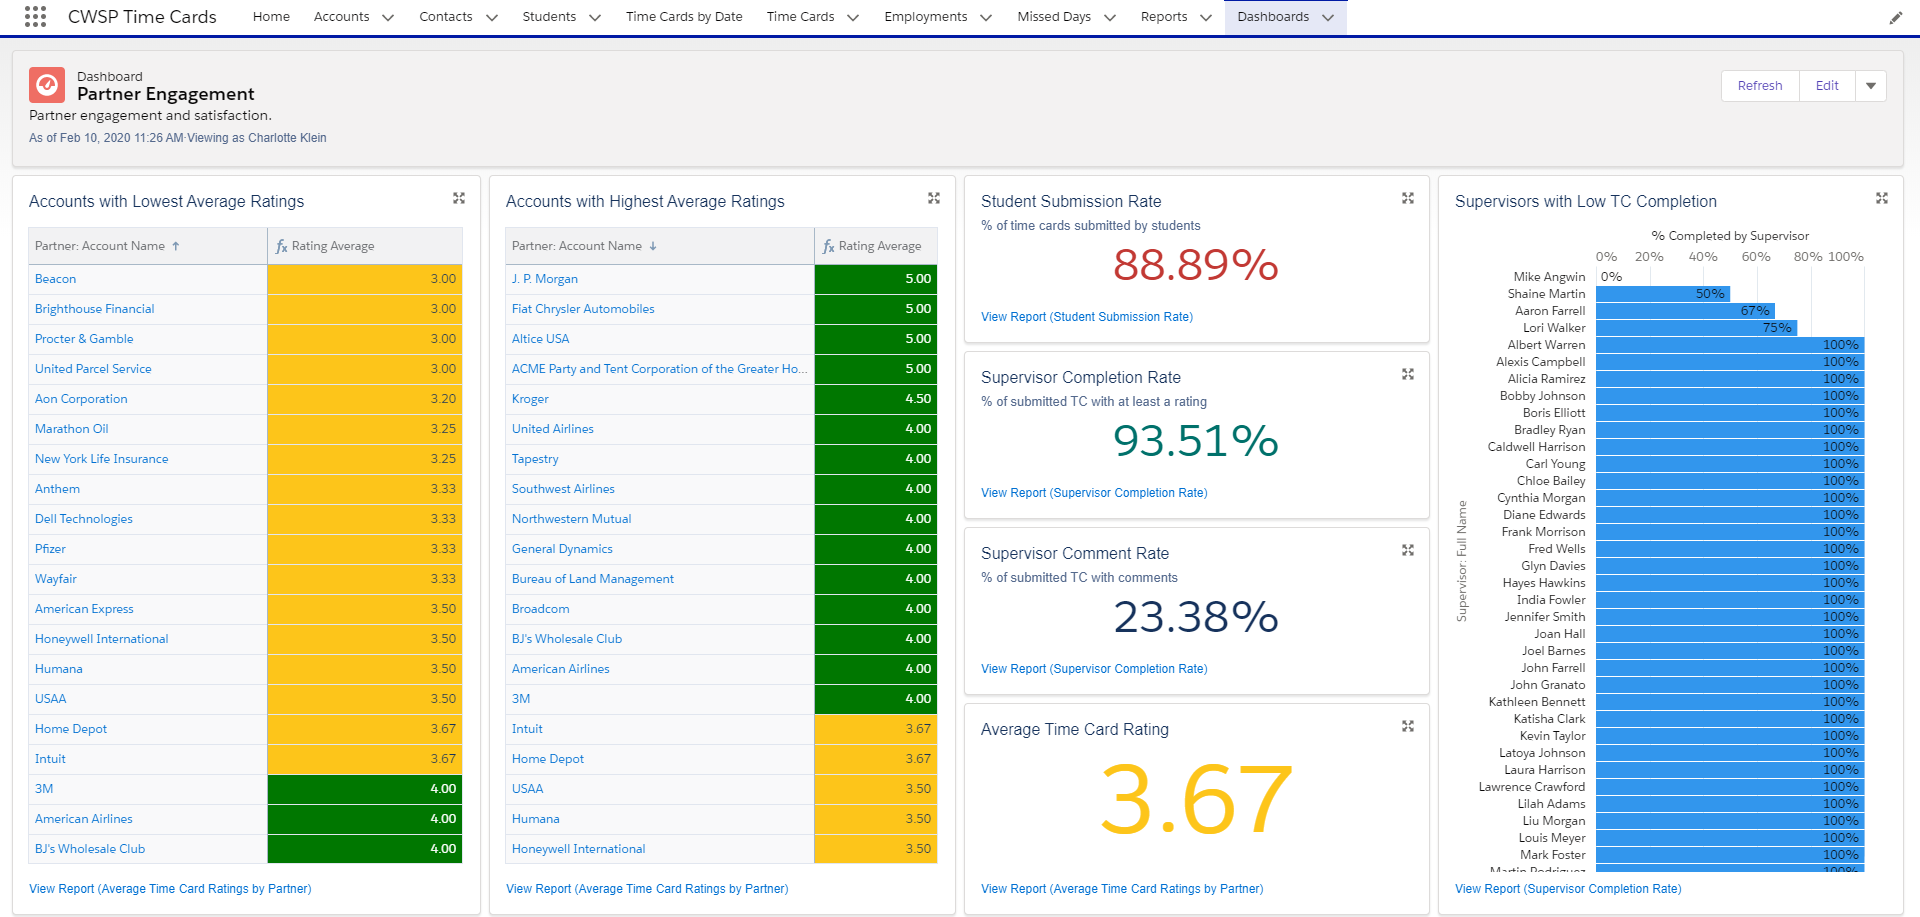Click the Edit dashboard button
This screenshot has width=1920, height=917.
[x=1827, y=86]
